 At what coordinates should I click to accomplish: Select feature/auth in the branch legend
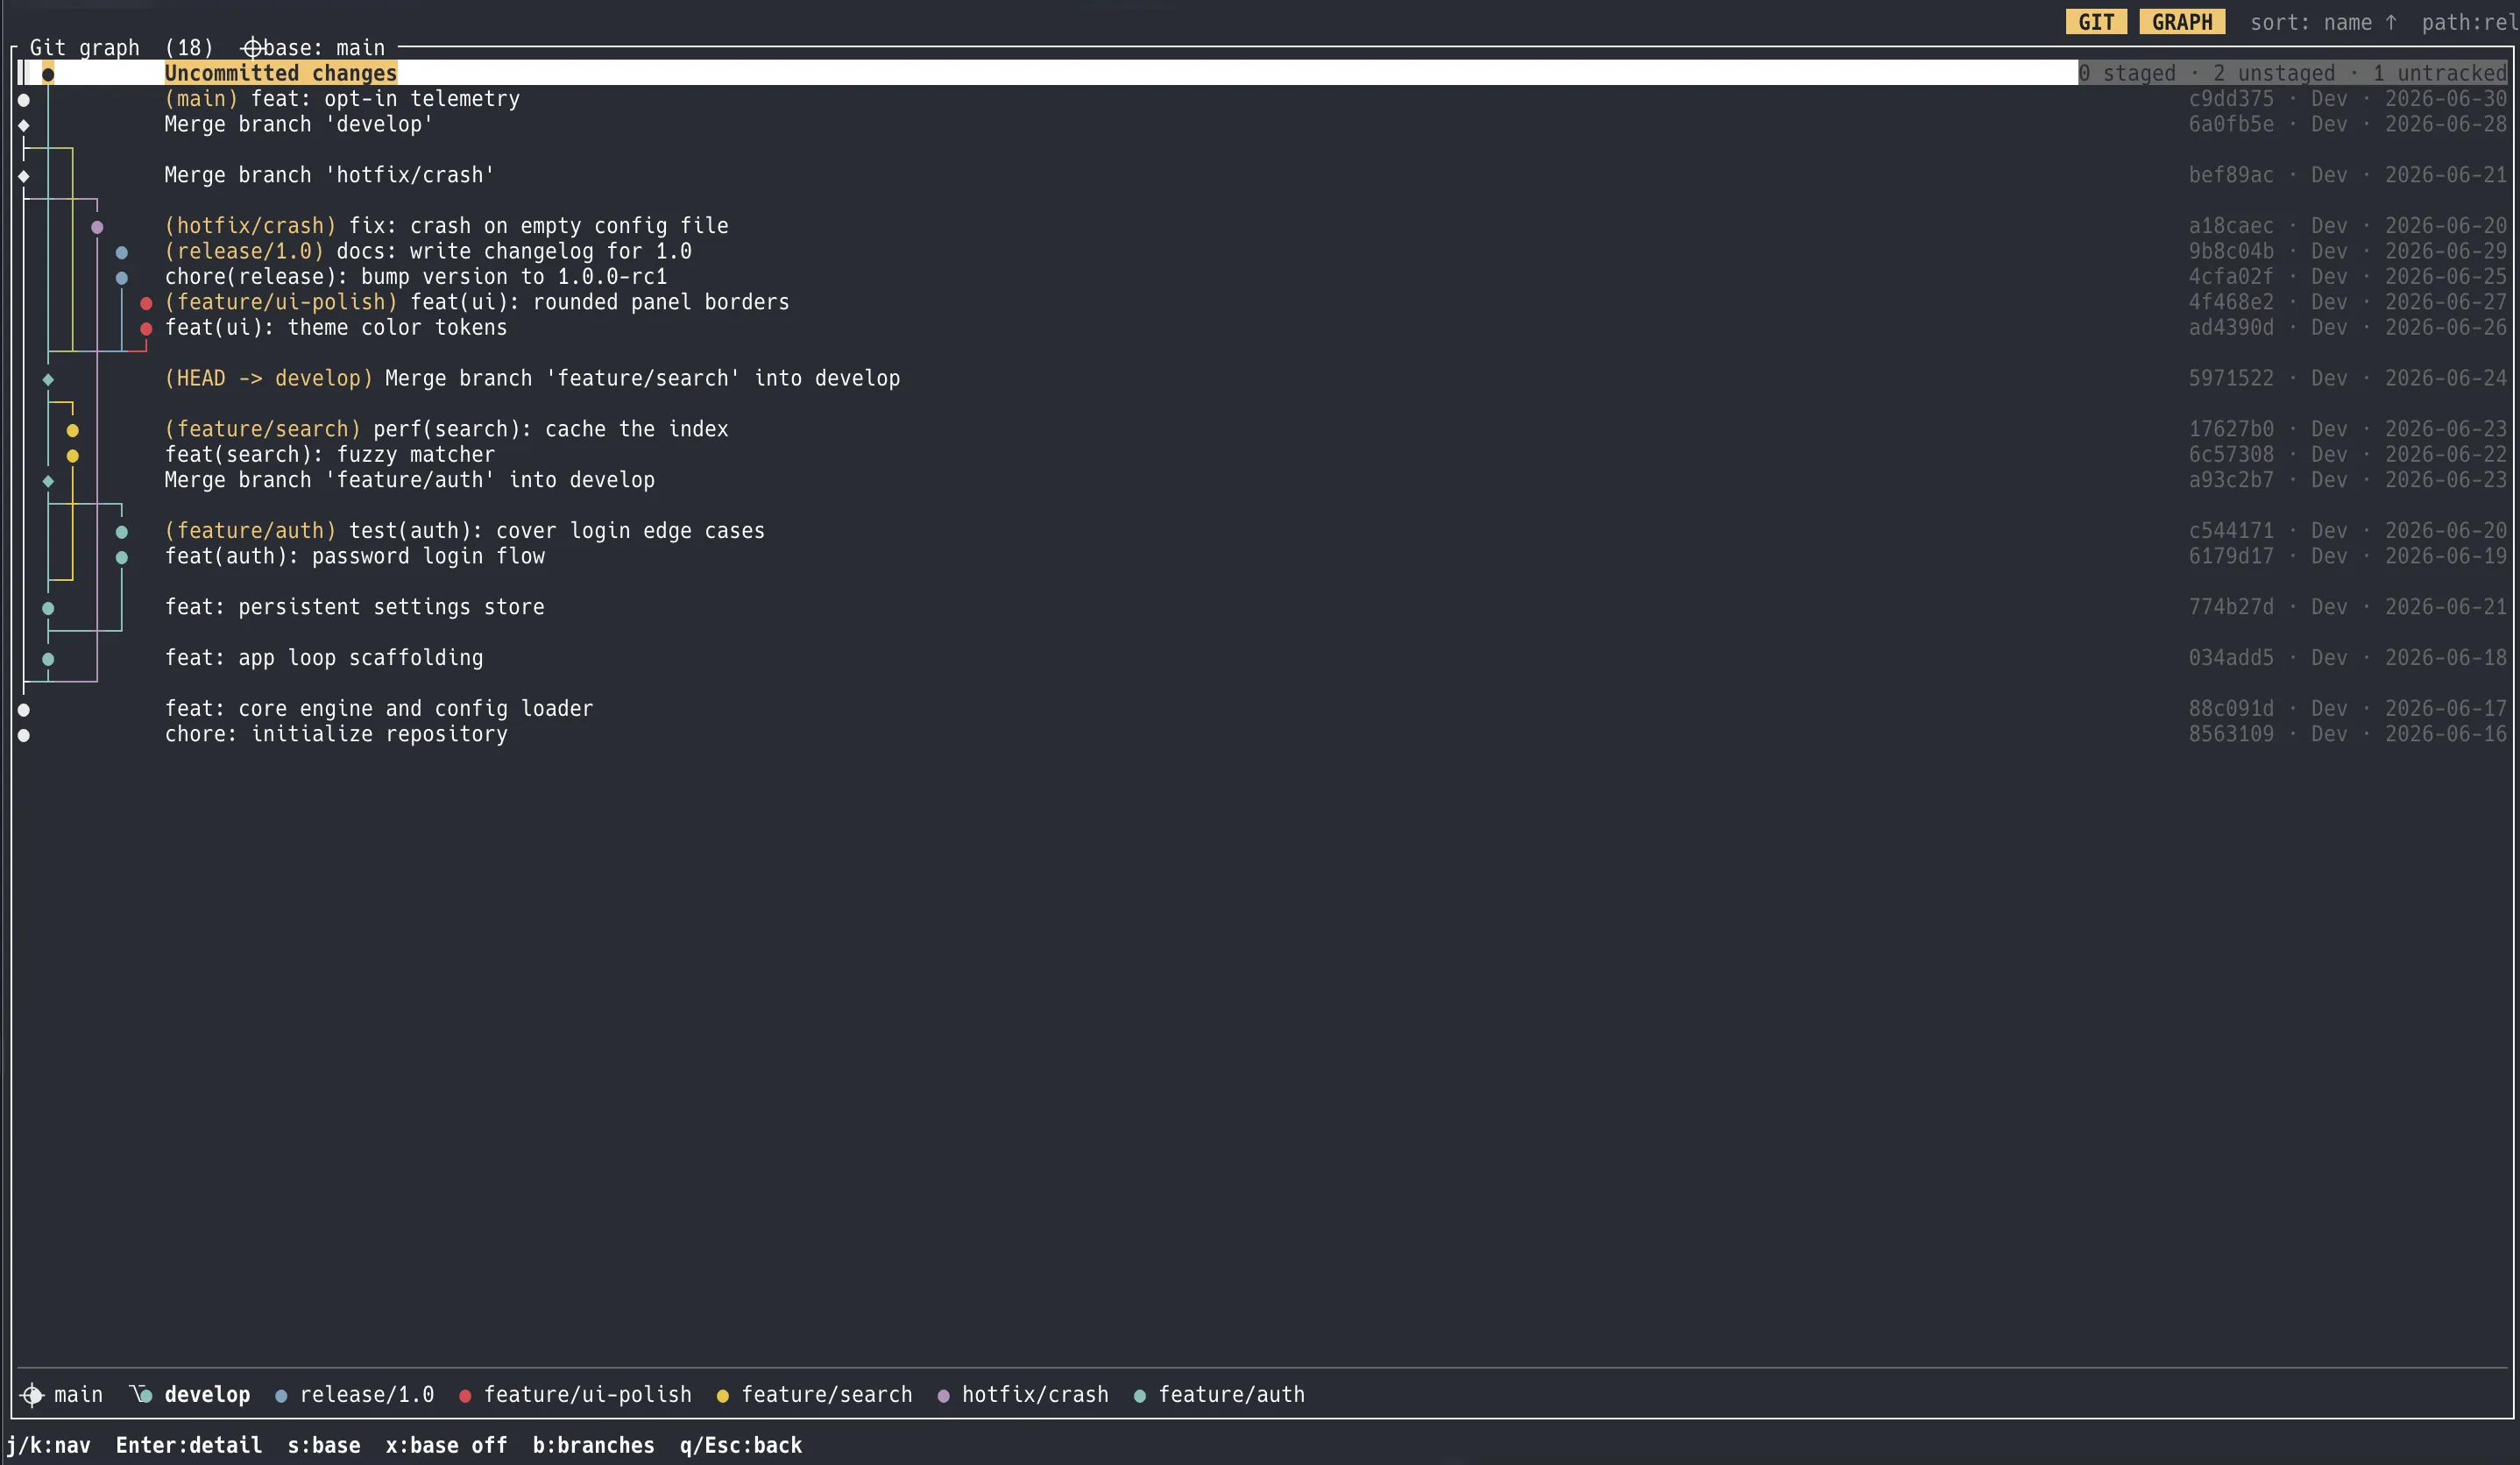(1219, 1395)
